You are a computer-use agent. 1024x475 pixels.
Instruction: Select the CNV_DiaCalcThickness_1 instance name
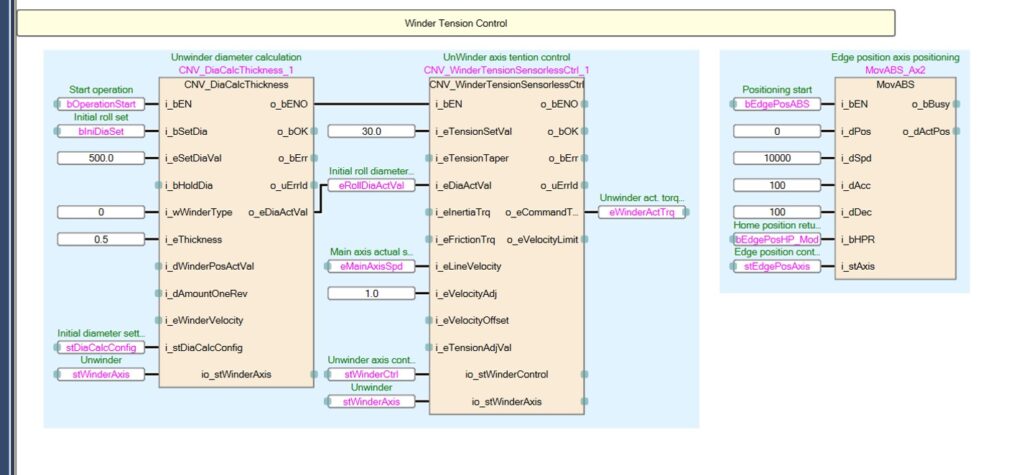click(238, 70)
